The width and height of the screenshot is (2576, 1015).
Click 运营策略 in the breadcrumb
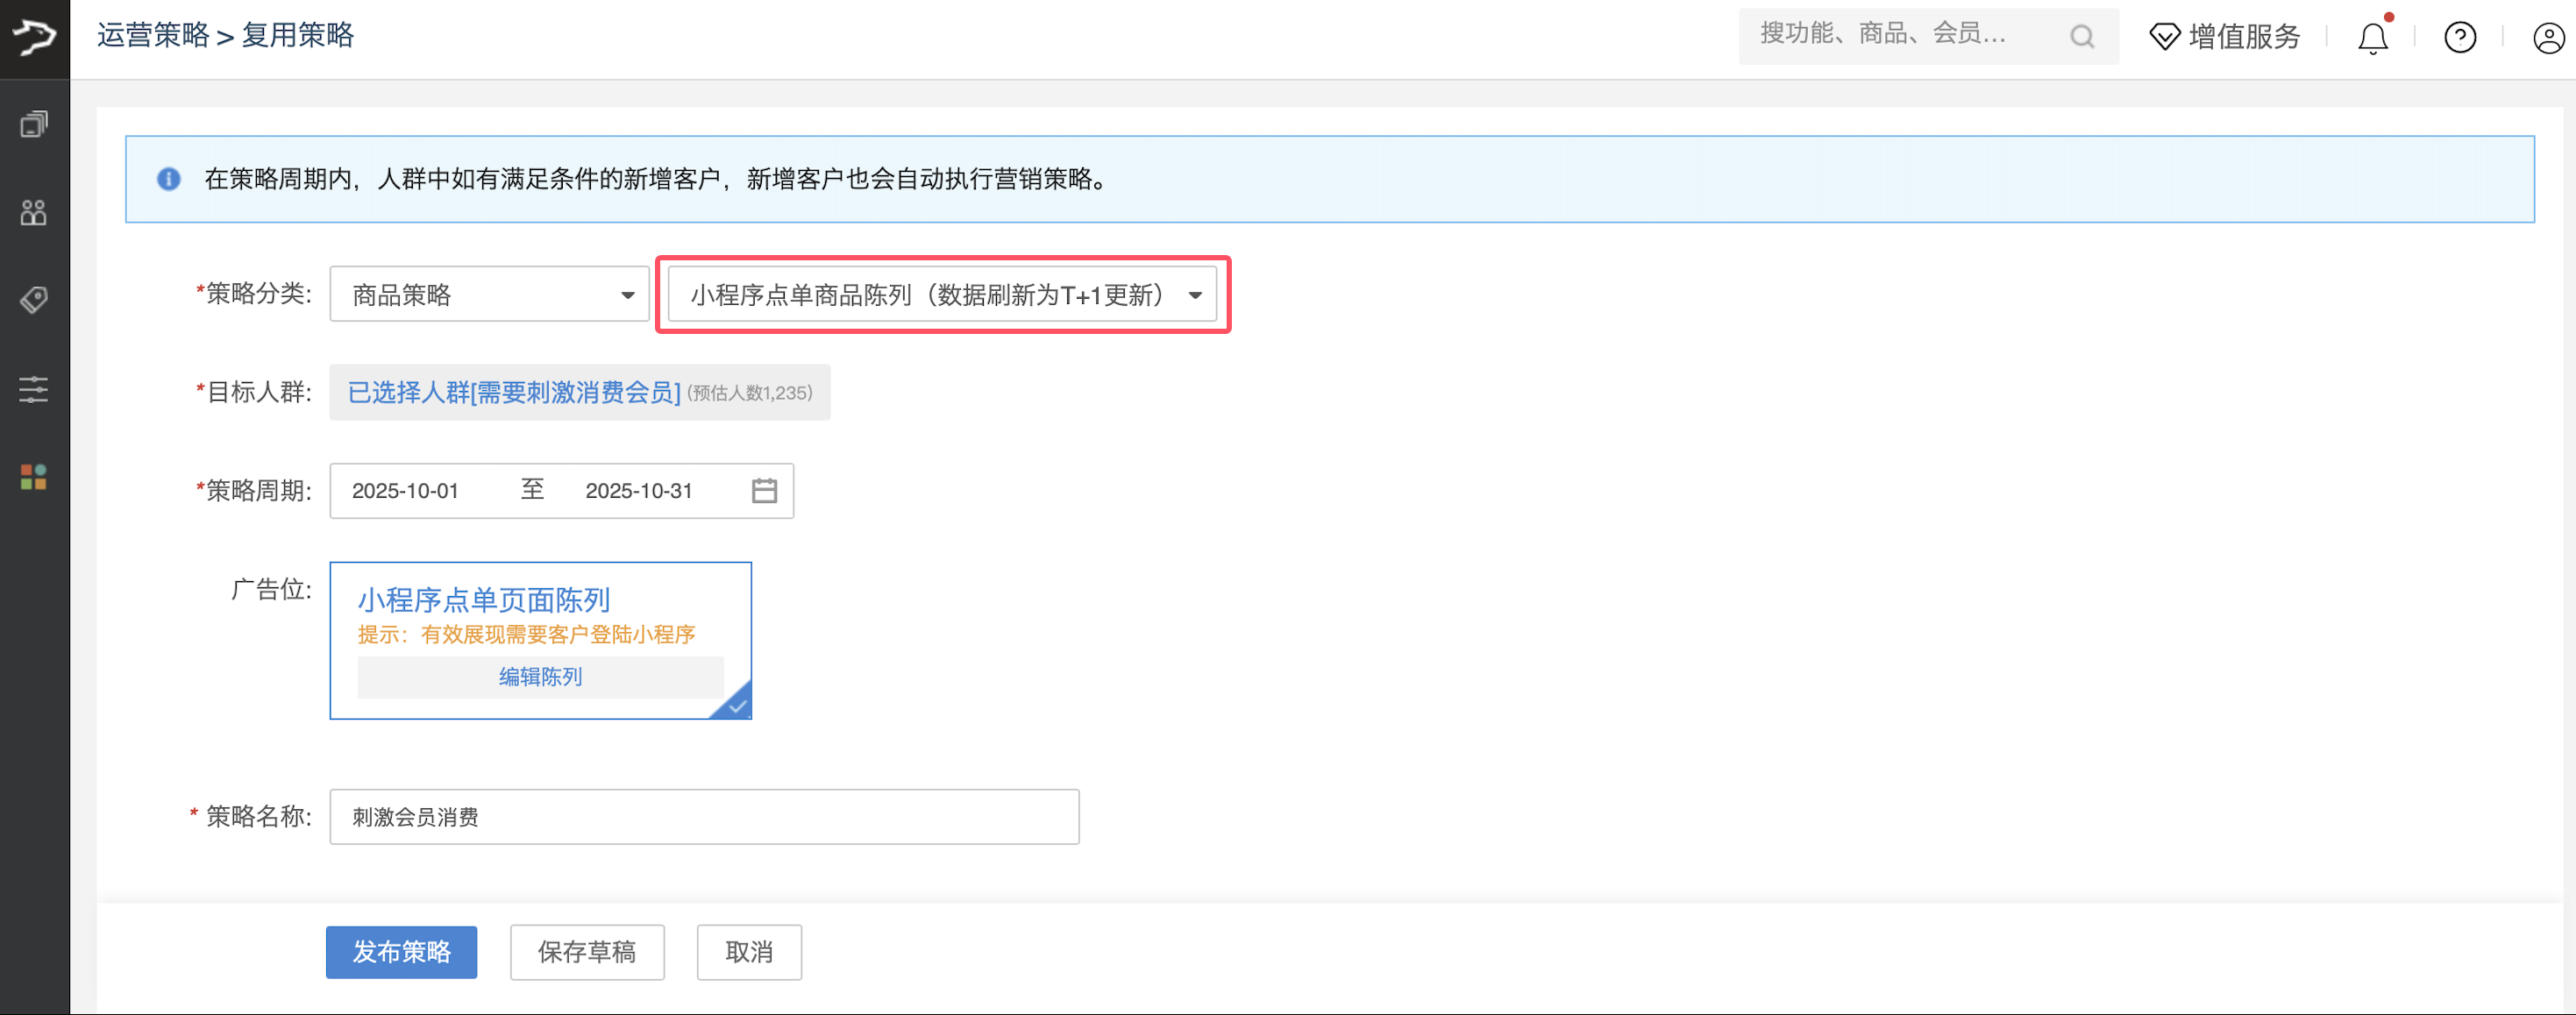(x=153, y=35)
